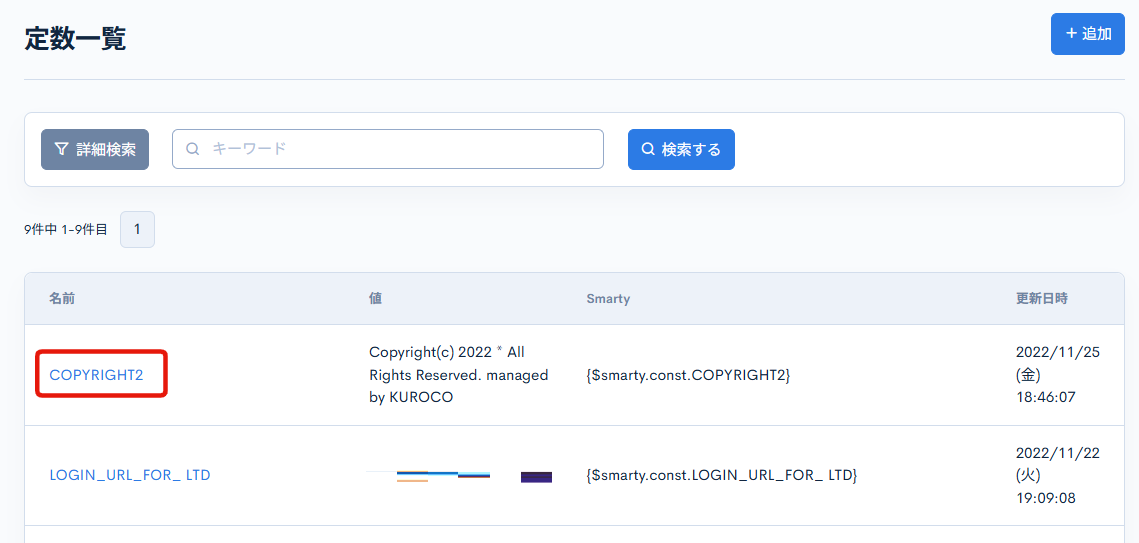Click the magnifier icon on the 検索する button

coord(648,149)
